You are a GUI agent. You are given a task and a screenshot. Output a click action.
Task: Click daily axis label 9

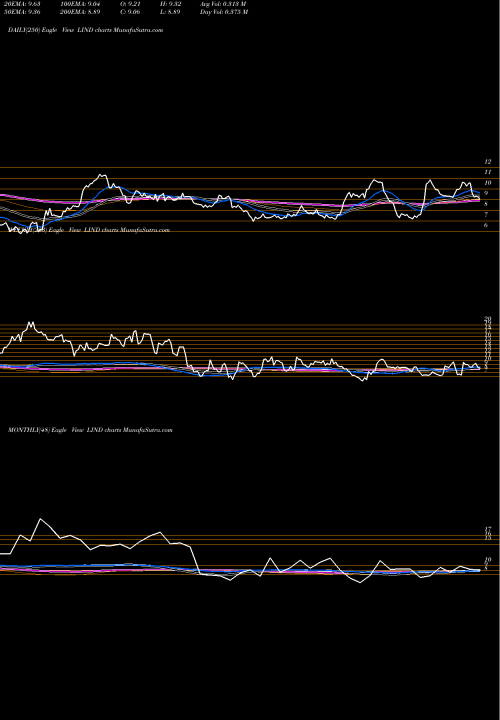[486, 193]
